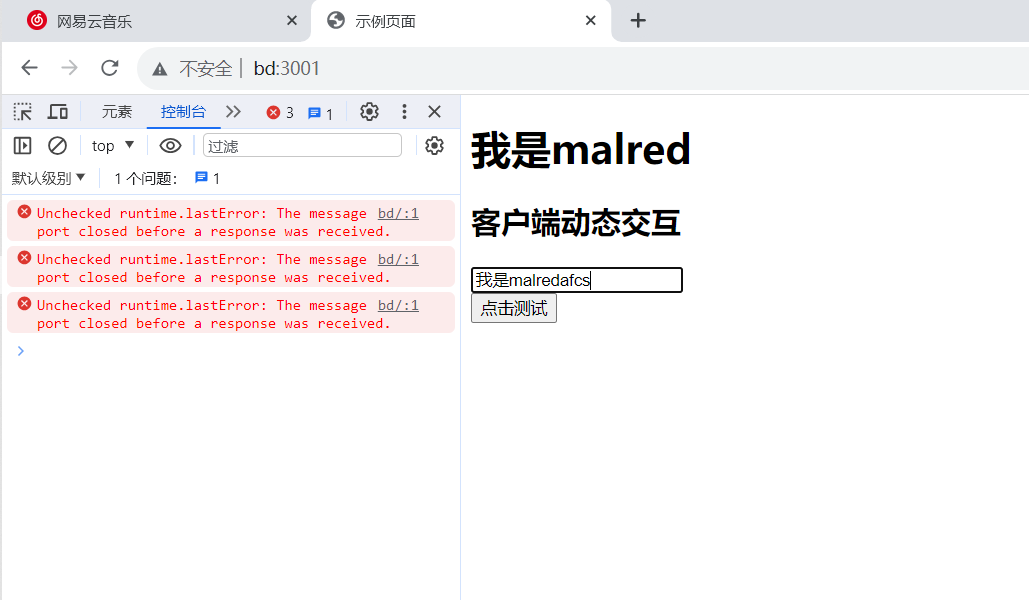Enable inspect element mode

click(x=22, y=111)
